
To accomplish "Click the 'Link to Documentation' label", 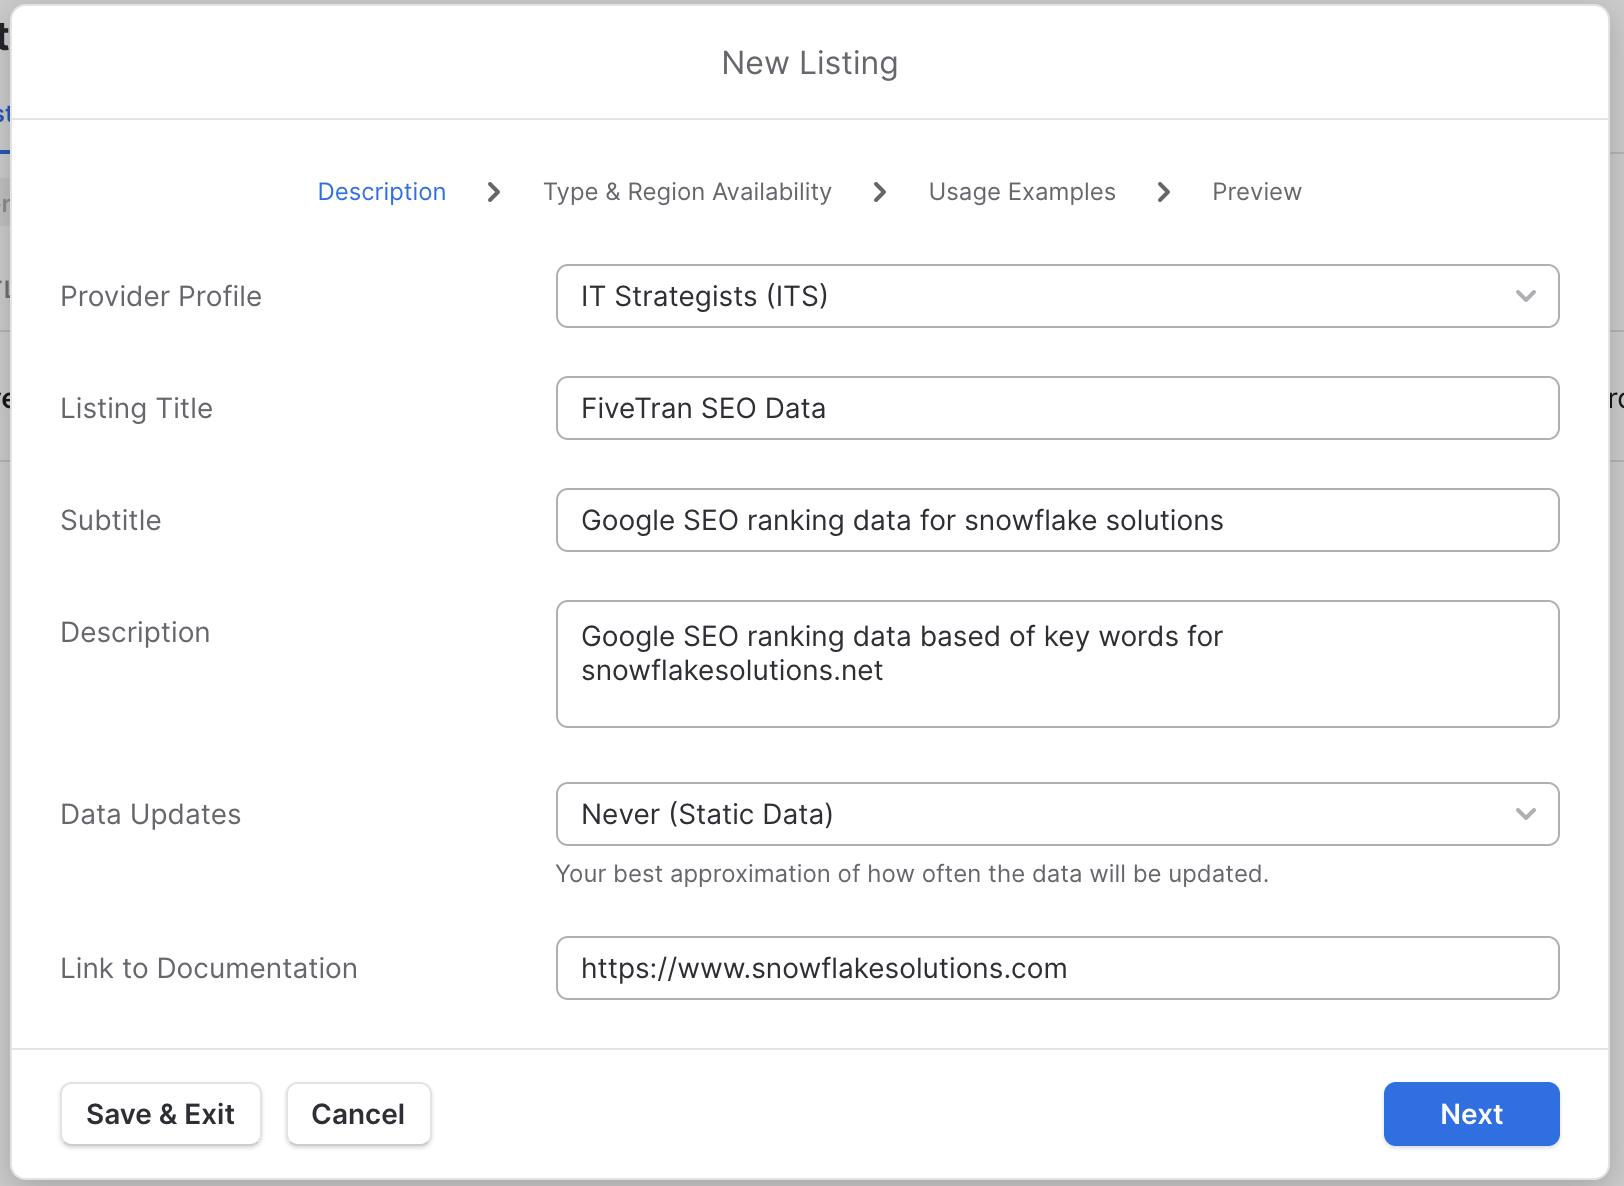I will [x=209, y=968].
